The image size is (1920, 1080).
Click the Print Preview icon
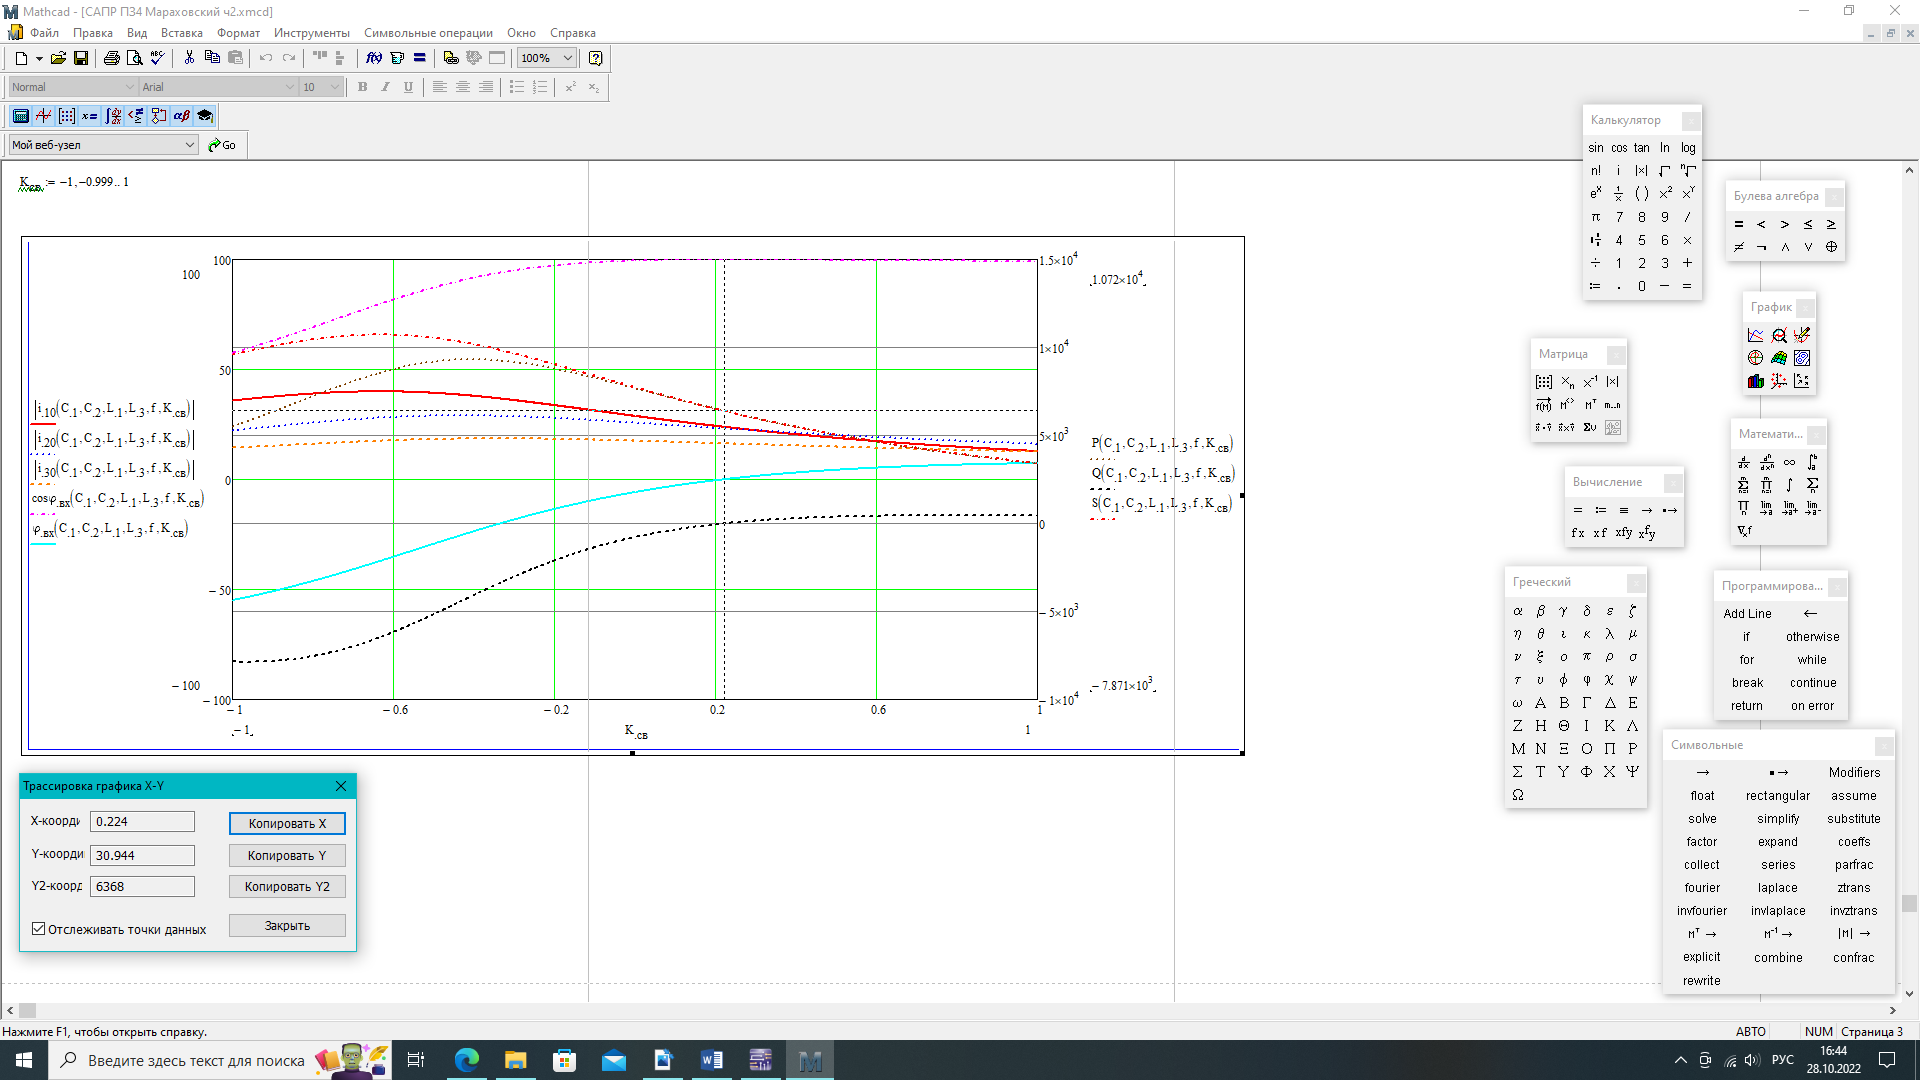[x=134, y=58]
